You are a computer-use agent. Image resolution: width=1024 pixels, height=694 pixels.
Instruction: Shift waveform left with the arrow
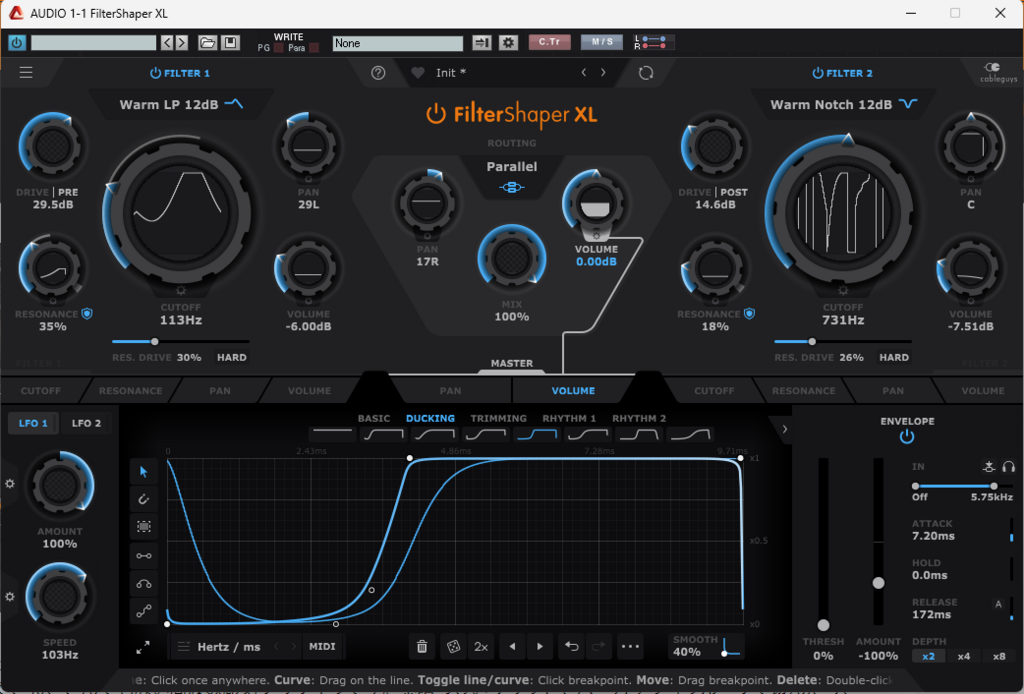[x=513, y=646]
